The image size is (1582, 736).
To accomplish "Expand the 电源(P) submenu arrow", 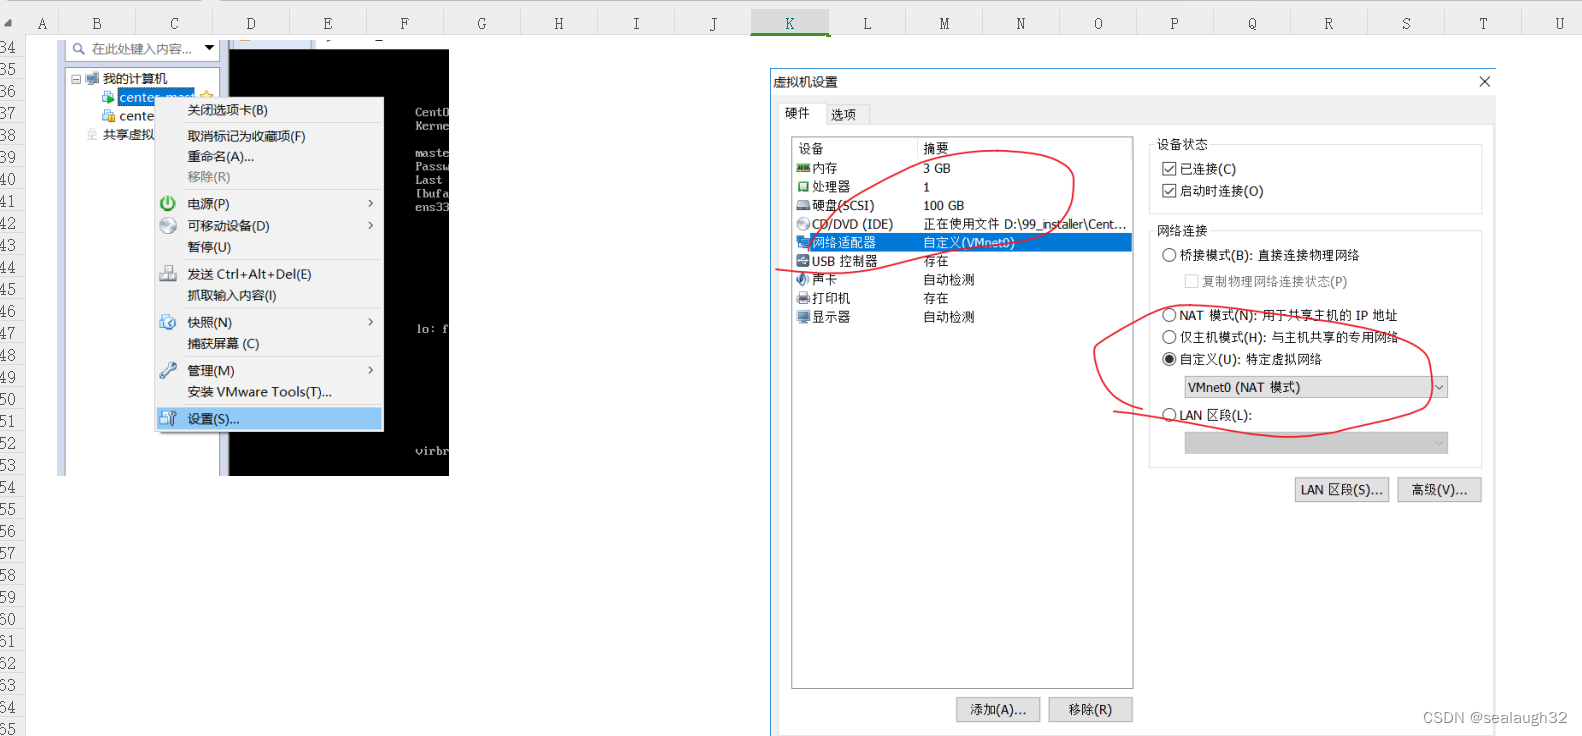I will [371, 203].
